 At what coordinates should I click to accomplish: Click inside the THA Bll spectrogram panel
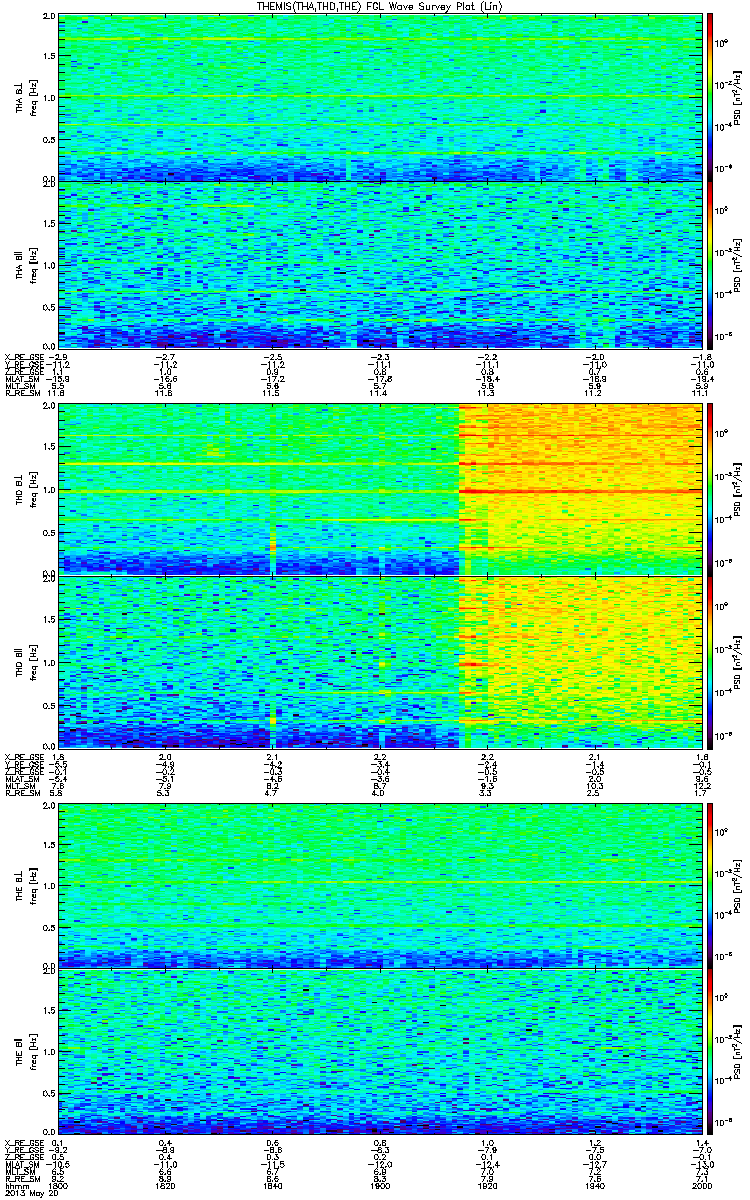pyautogui.click(x=380, y=265)
